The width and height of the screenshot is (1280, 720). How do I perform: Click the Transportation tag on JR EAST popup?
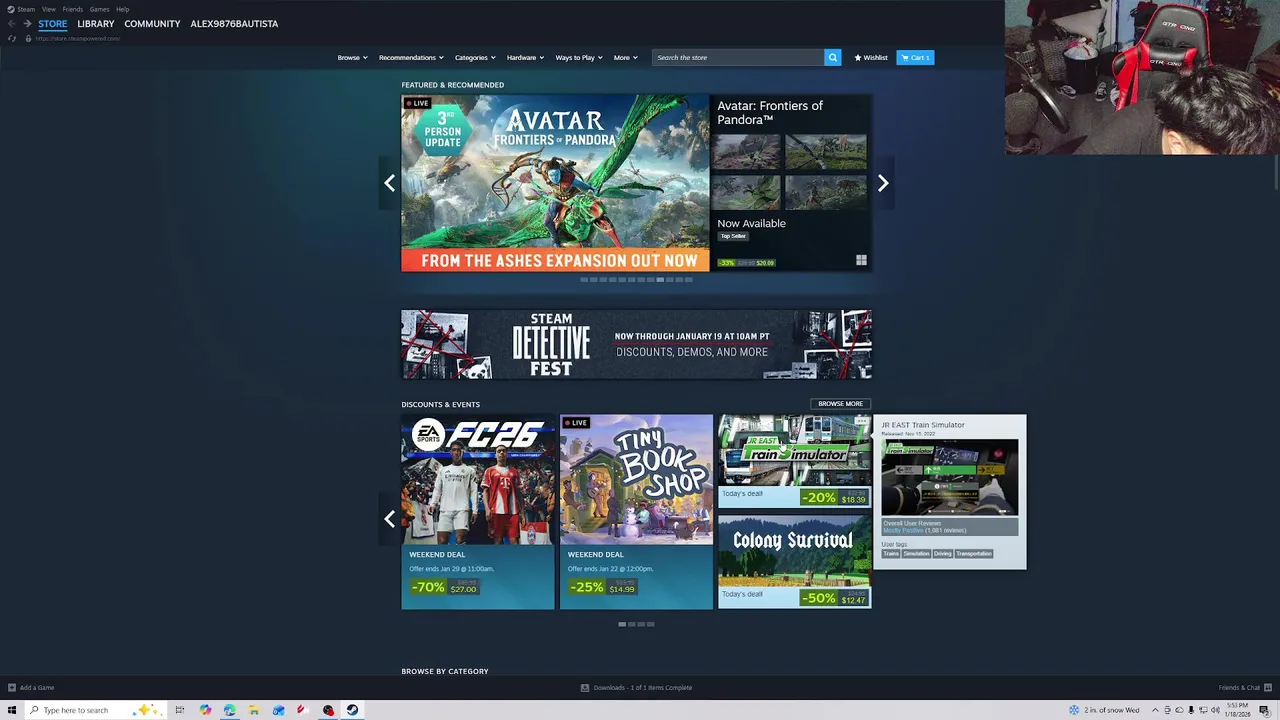[x=974, y=553]
